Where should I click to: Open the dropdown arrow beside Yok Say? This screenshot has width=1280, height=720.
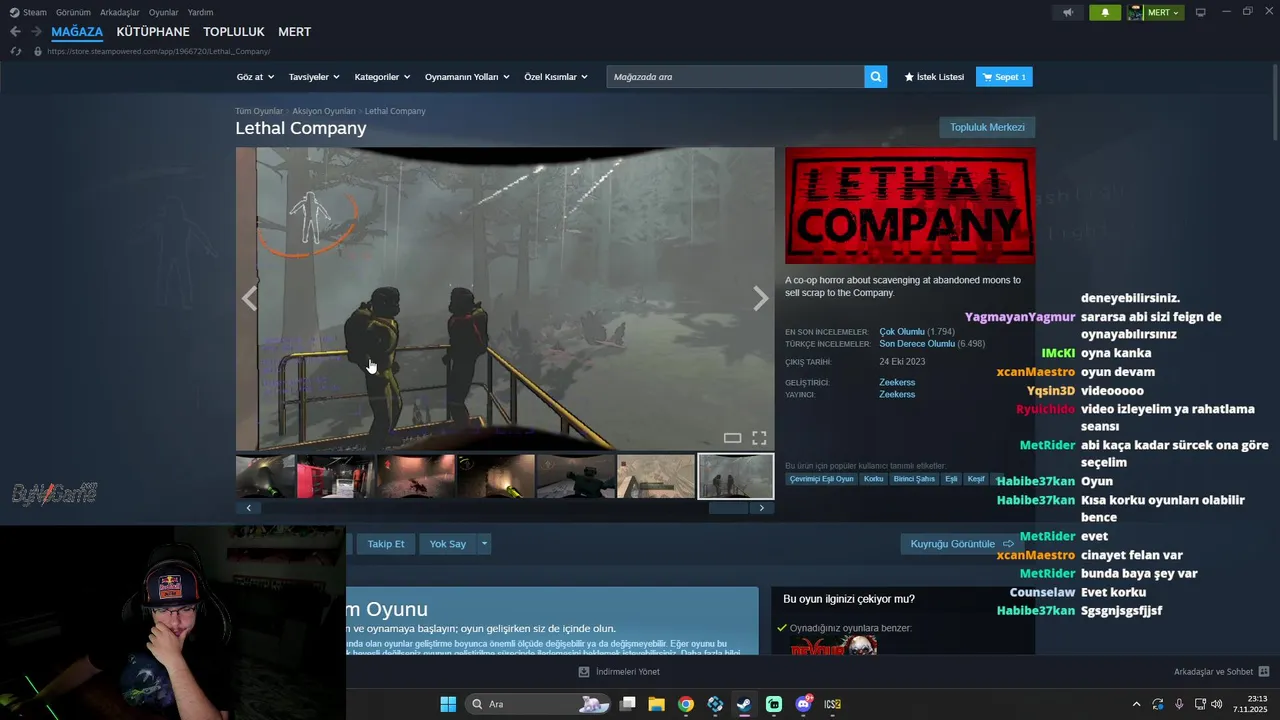(x=484, y=544)
